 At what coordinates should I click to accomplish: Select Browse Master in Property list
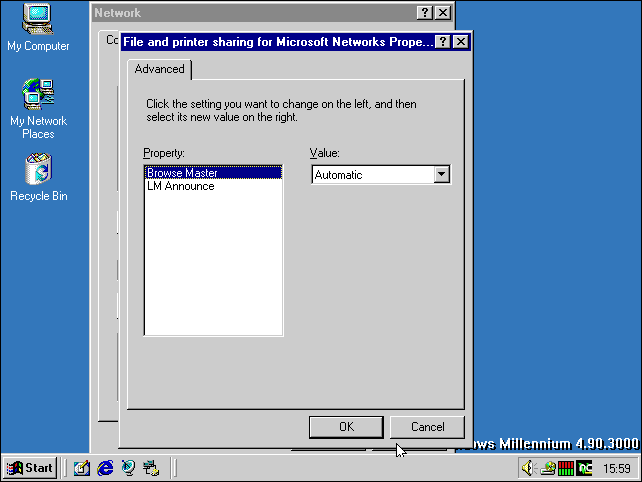(x=213, y=173)
